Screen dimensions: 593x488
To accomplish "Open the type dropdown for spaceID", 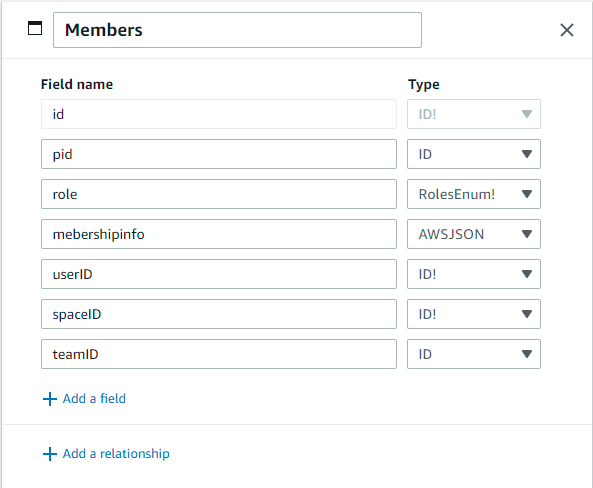I will [x=474, y=314].
